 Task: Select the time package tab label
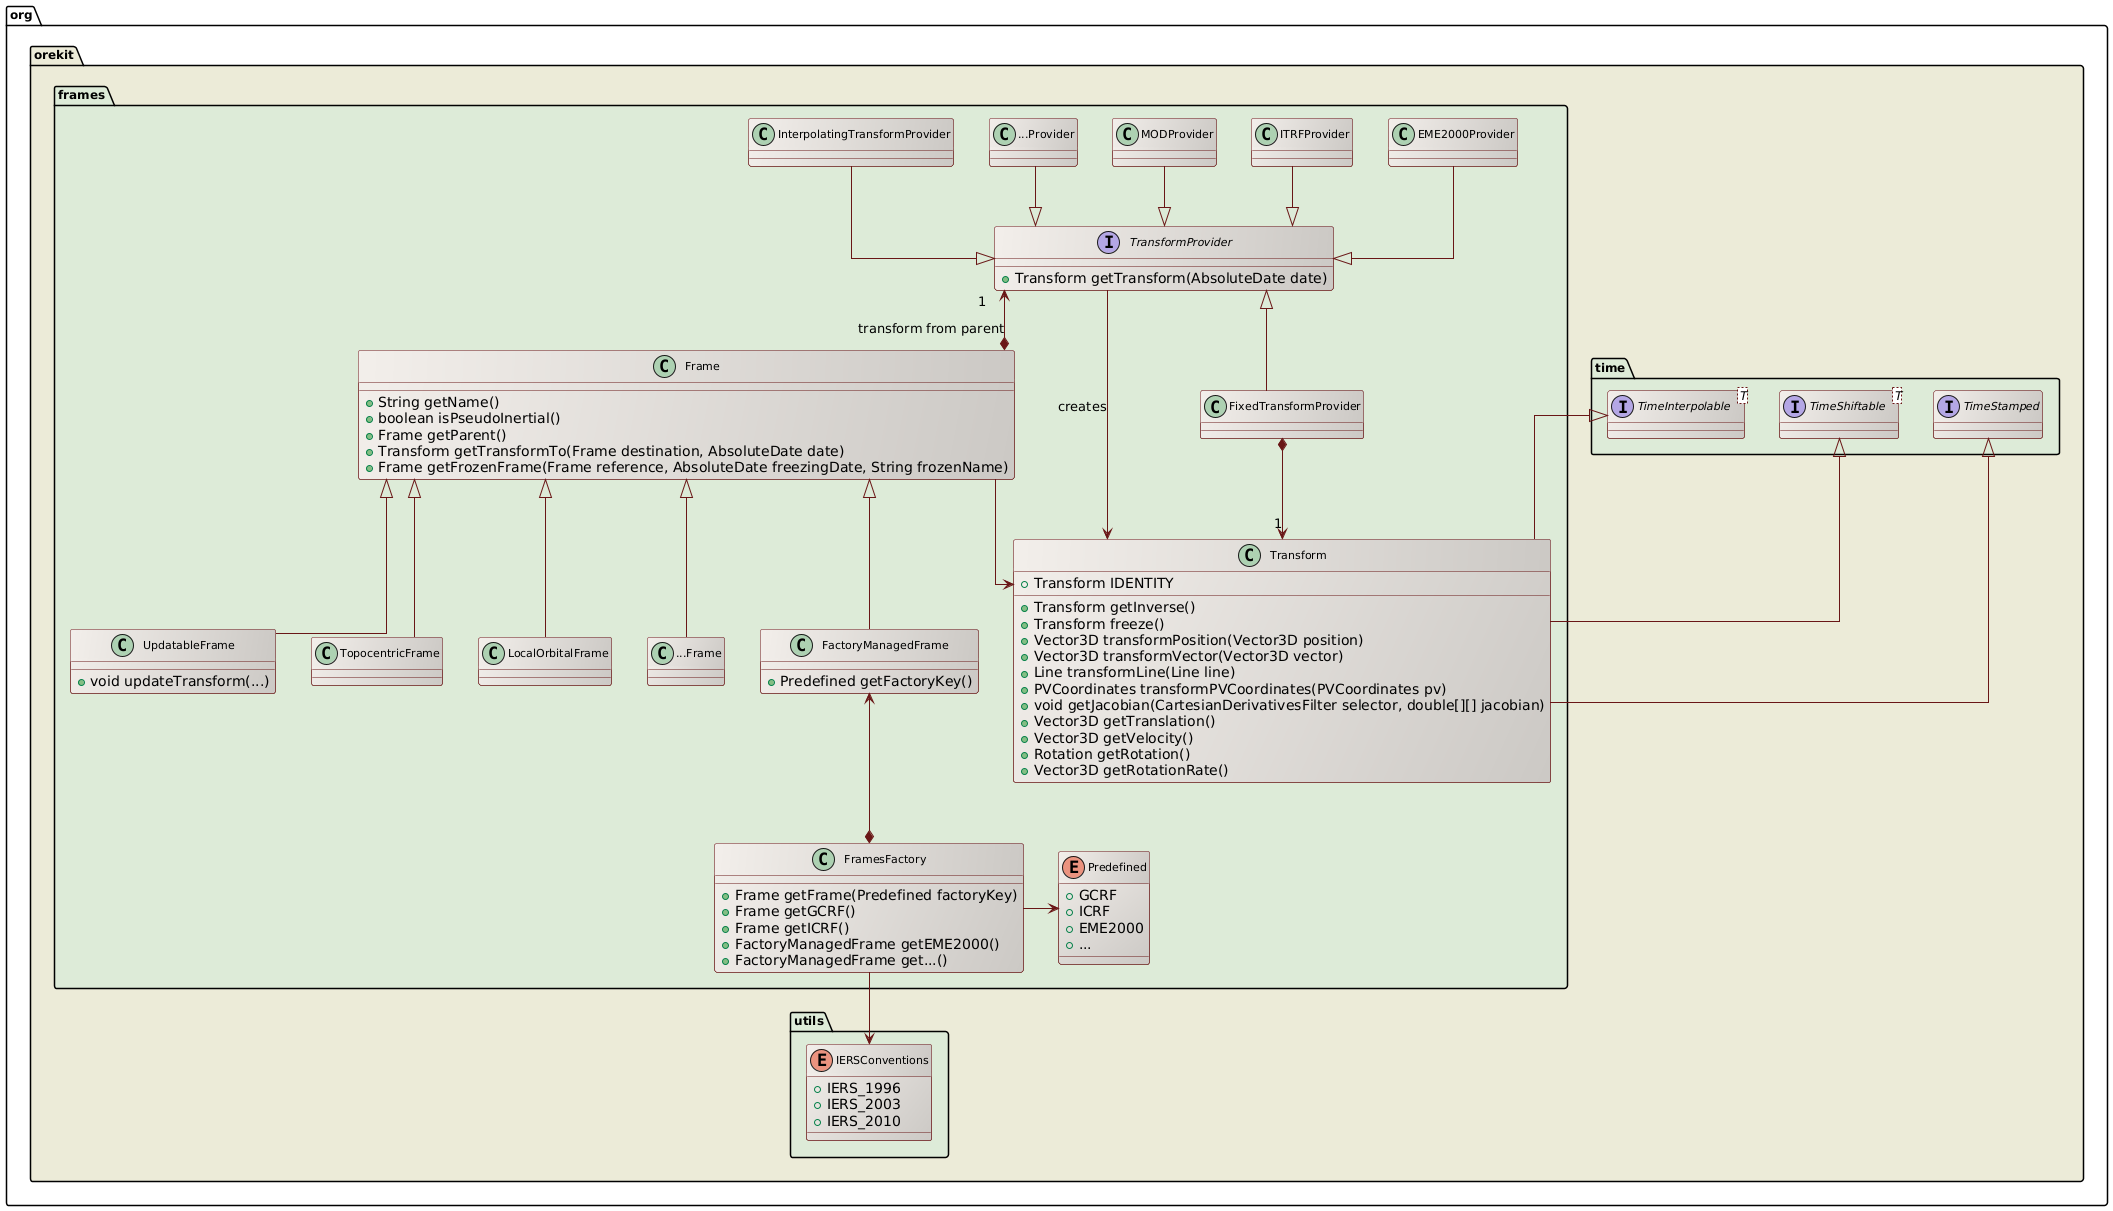(1610, 367)
